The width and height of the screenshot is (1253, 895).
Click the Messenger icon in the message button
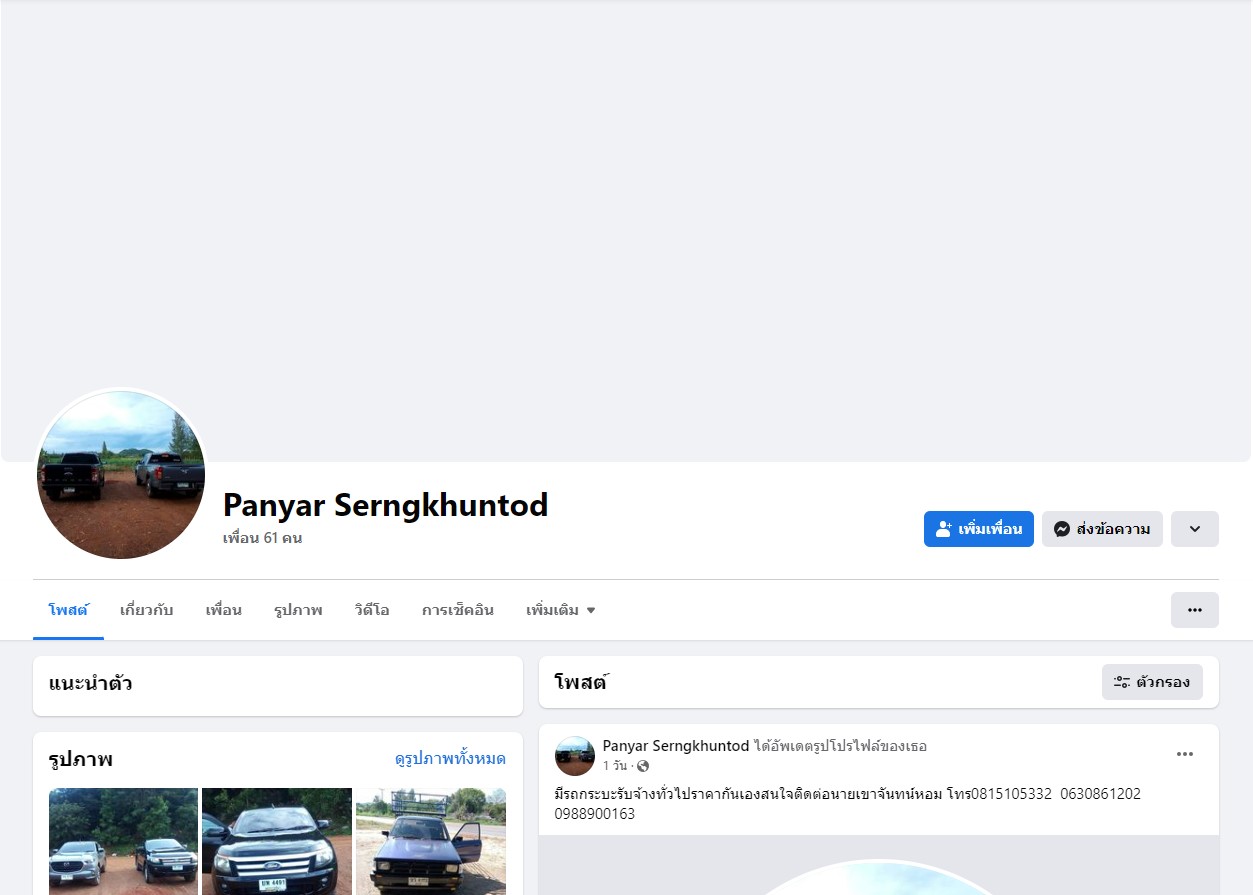pyautogui.click(x=1062, y=529)
